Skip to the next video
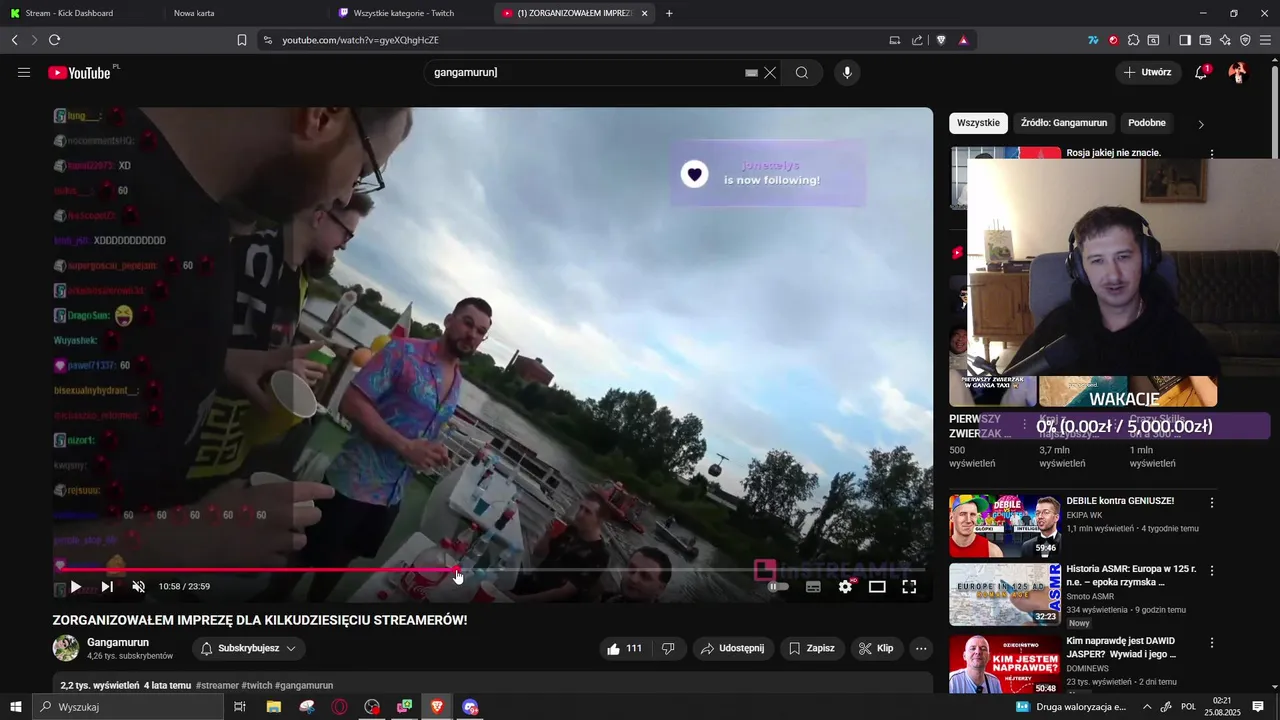The image size is (1280, 720). click(107, 587)
